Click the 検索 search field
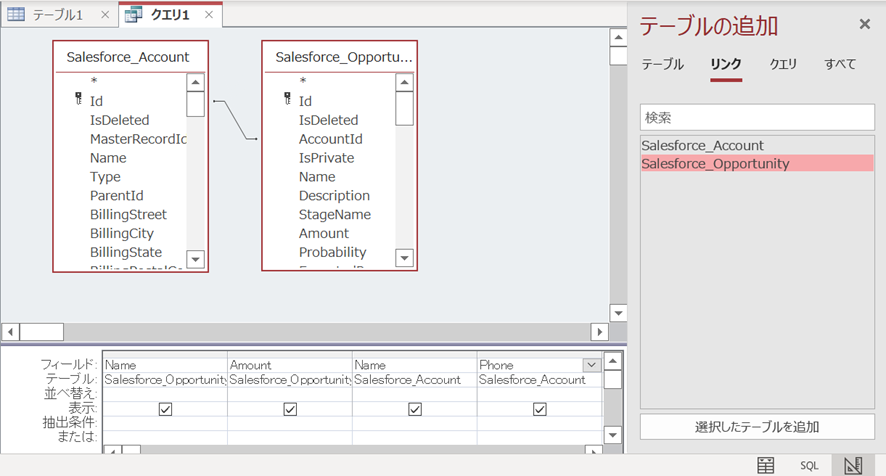The height and width of the screenshot is (476, 886). click(x=757, y=118)
